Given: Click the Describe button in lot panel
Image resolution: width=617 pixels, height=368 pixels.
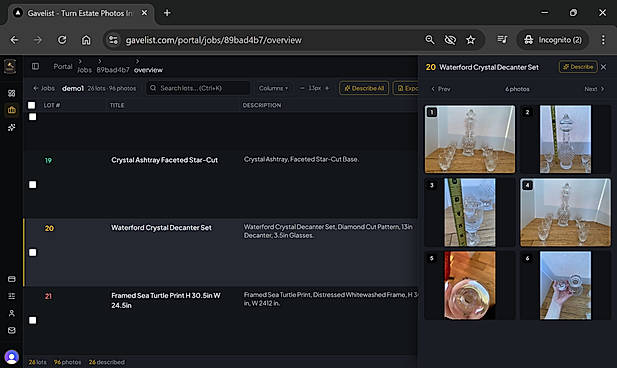Looking at the screenshot, I should pyautogui.click(x=578, y=67).
